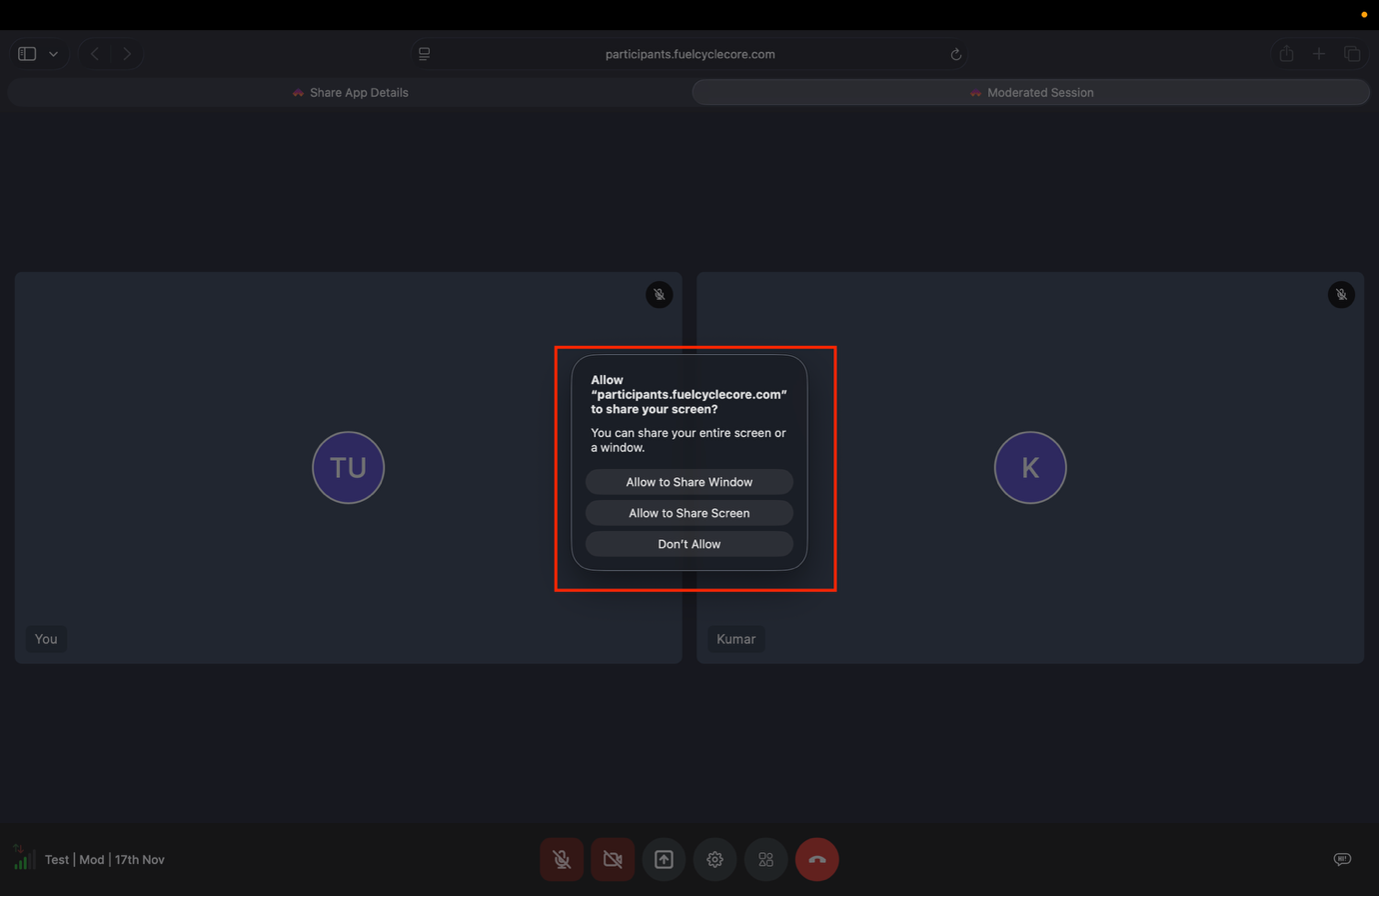The height and width of the screenshot is (901, 1384).
Task: Open the Safari share sheet
Action: tap(1286, 54)
